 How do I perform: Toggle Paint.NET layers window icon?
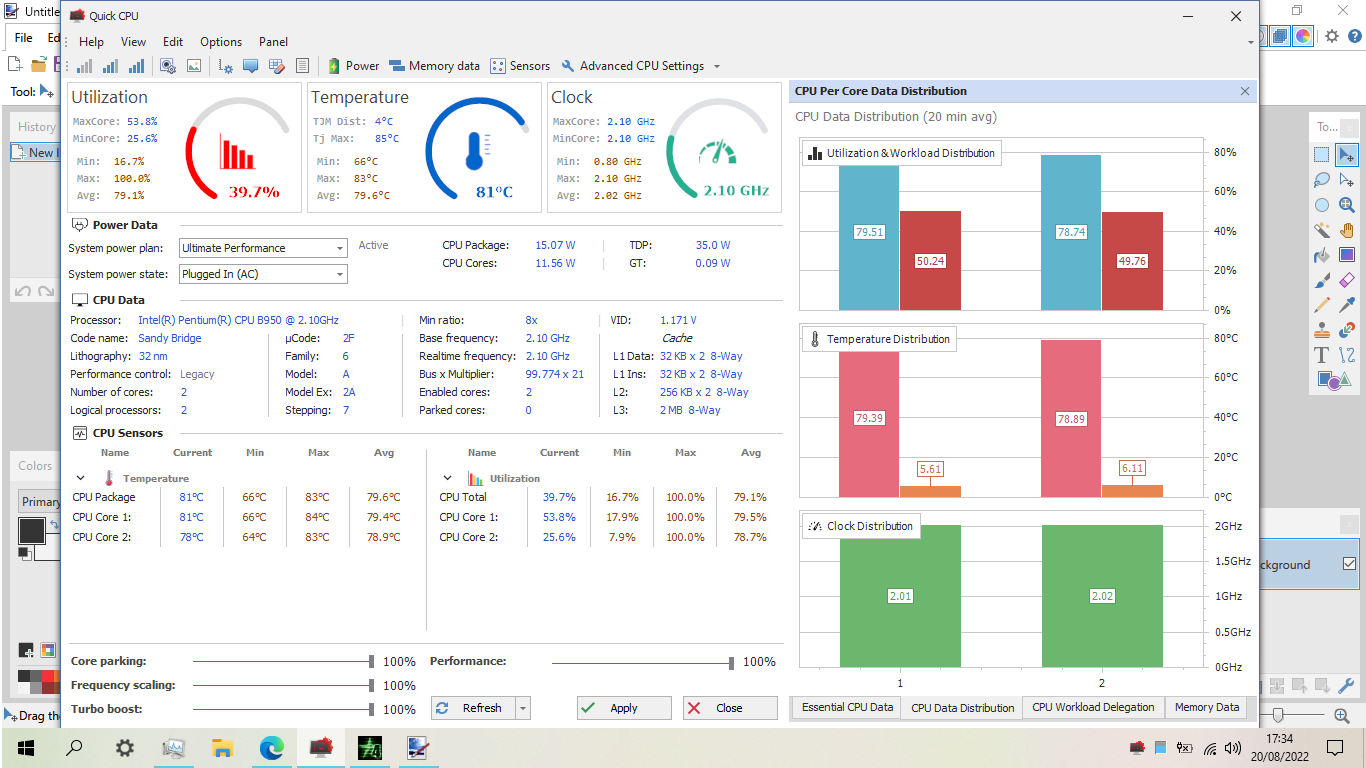tap(1280, 37)
